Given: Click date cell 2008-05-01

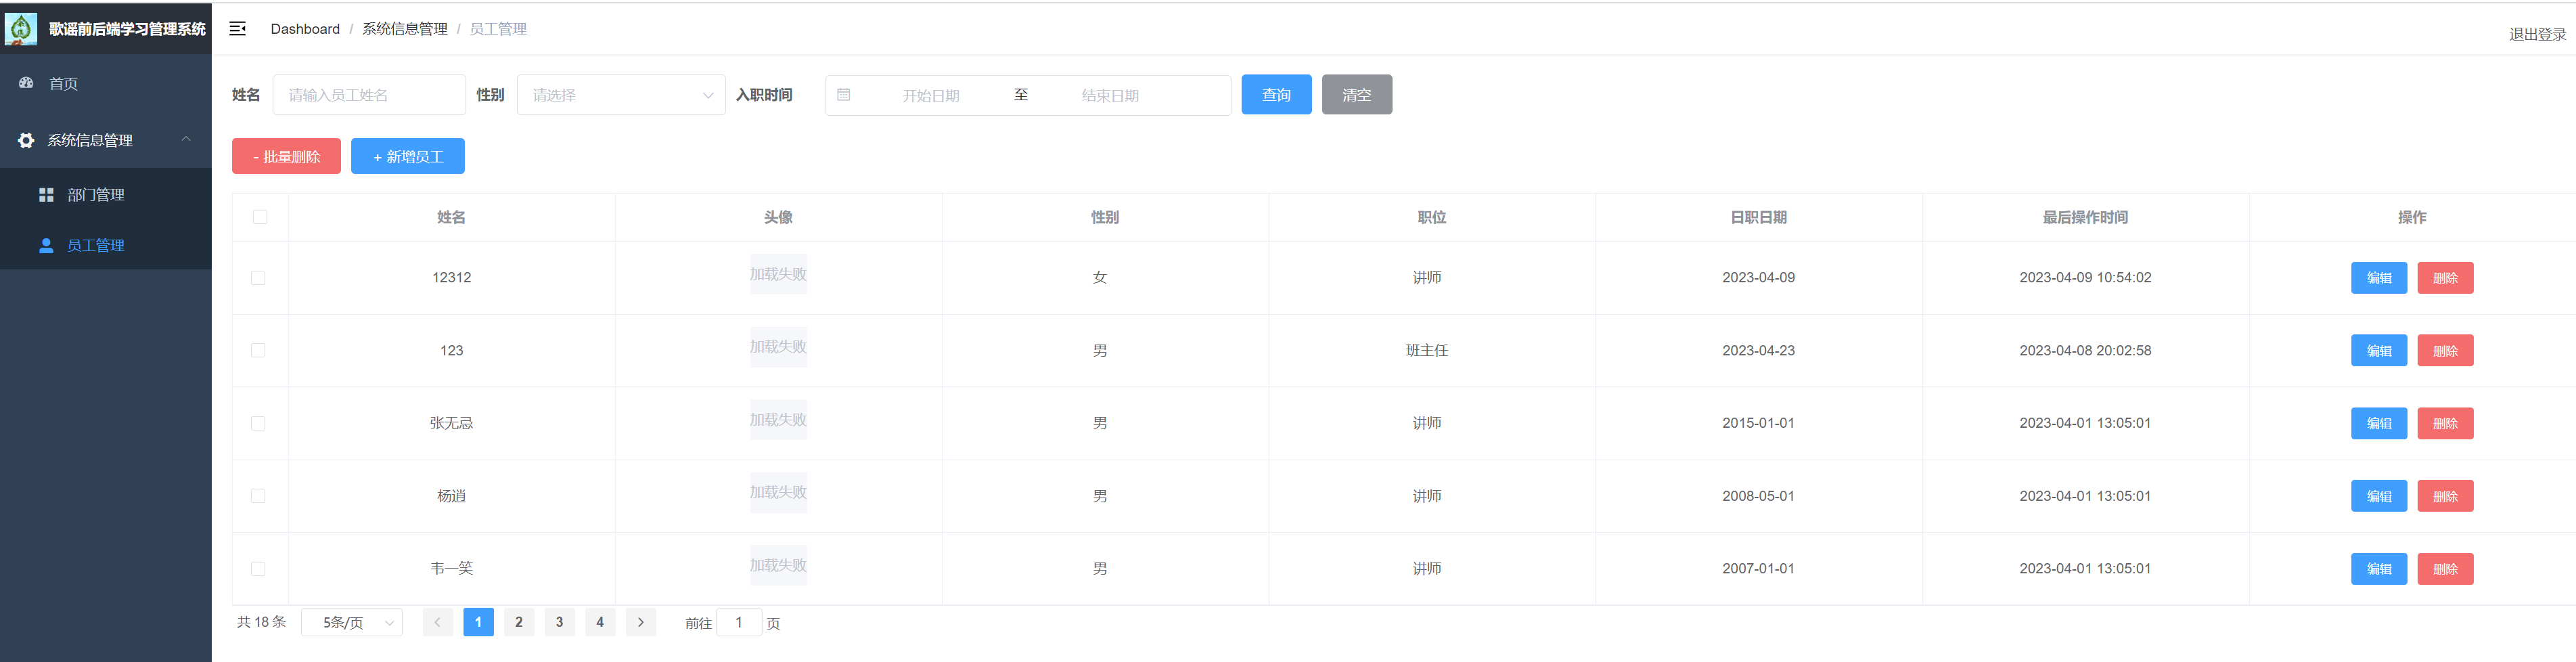Looking at the screenshot, I should (x=1758, y=496).
